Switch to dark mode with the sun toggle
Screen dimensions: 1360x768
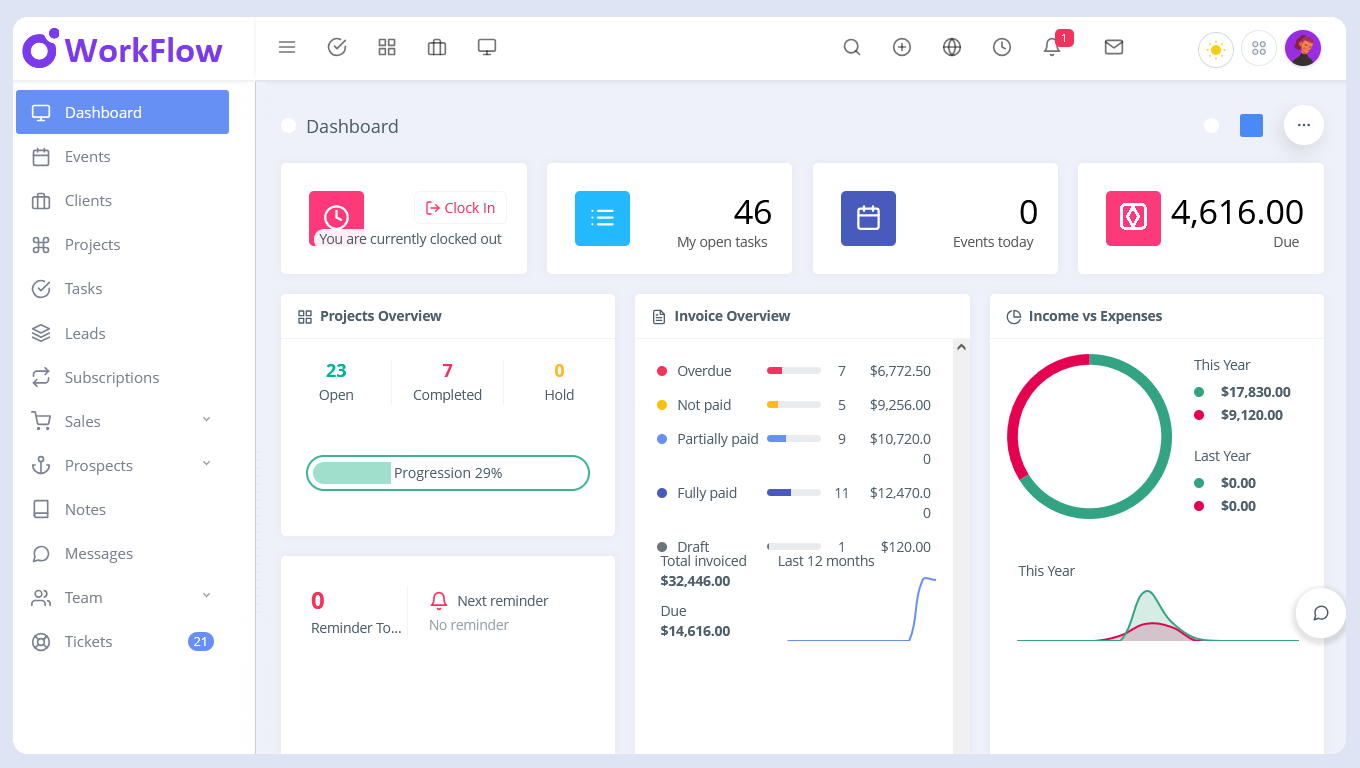click(1215, 48)
